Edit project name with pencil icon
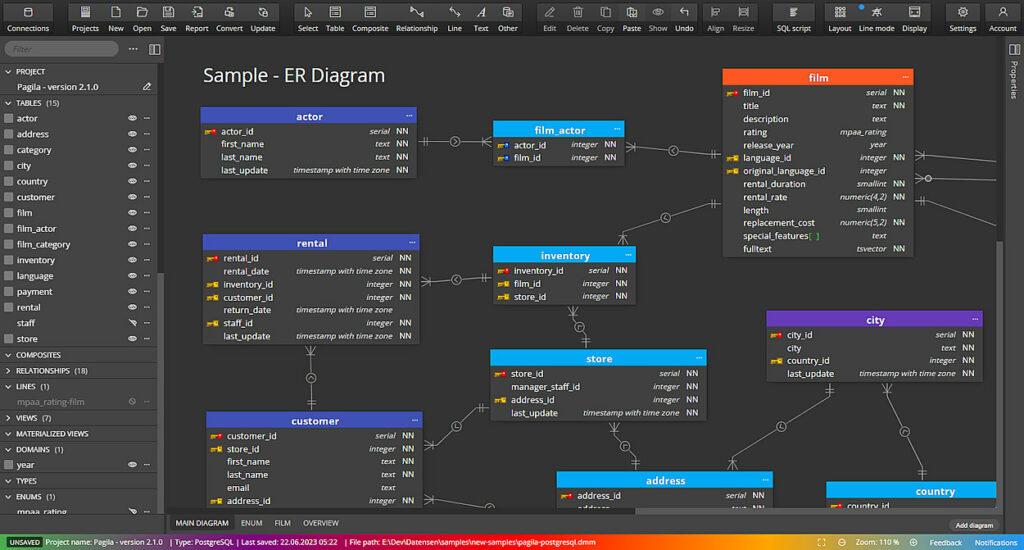This screenshot has height=550, width=1024. point(147,86)
